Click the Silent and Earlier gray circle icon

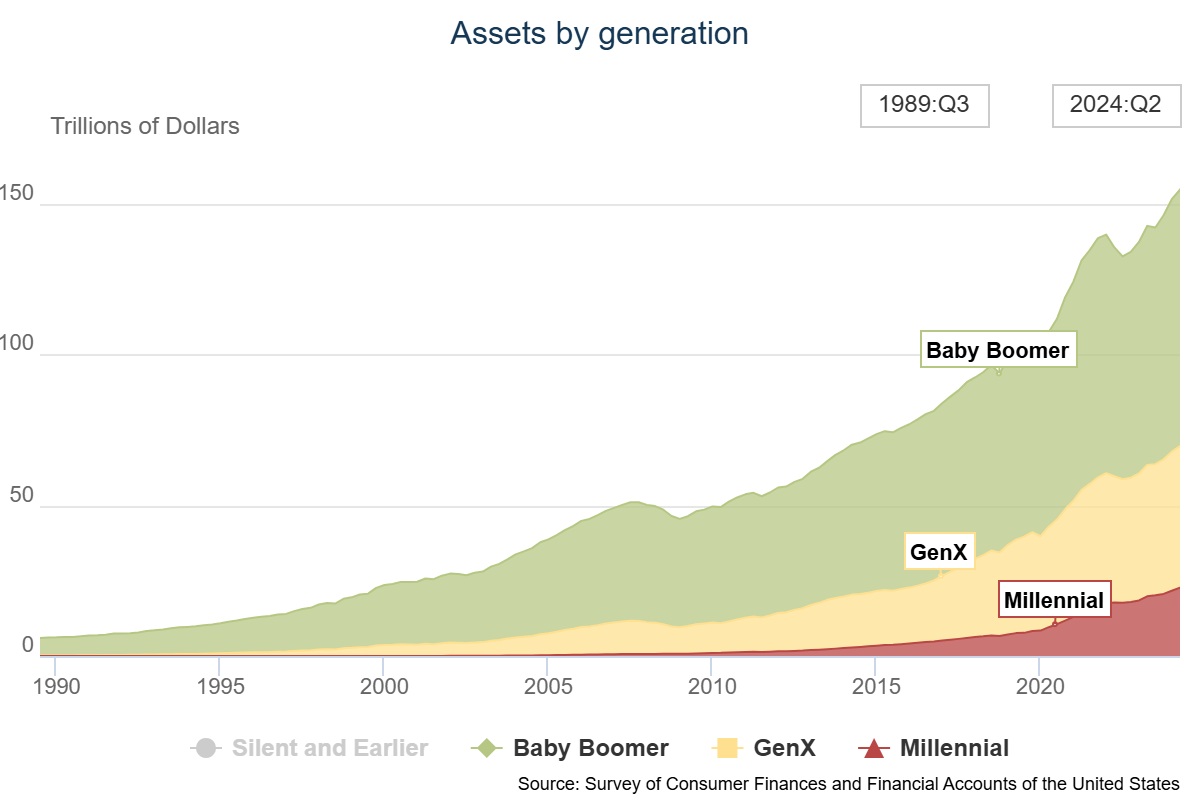click(206, 748)
